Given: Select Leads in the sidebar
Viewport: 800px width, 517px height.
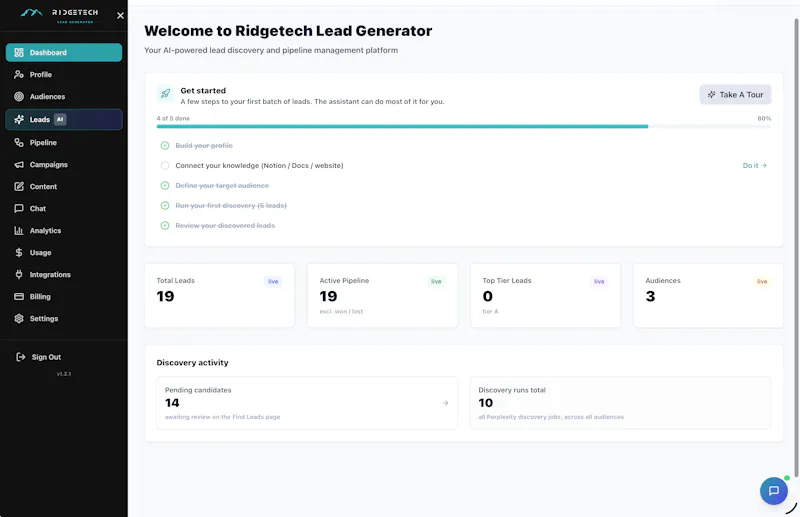Looking at the screenshot, I should tap(64, 119).
